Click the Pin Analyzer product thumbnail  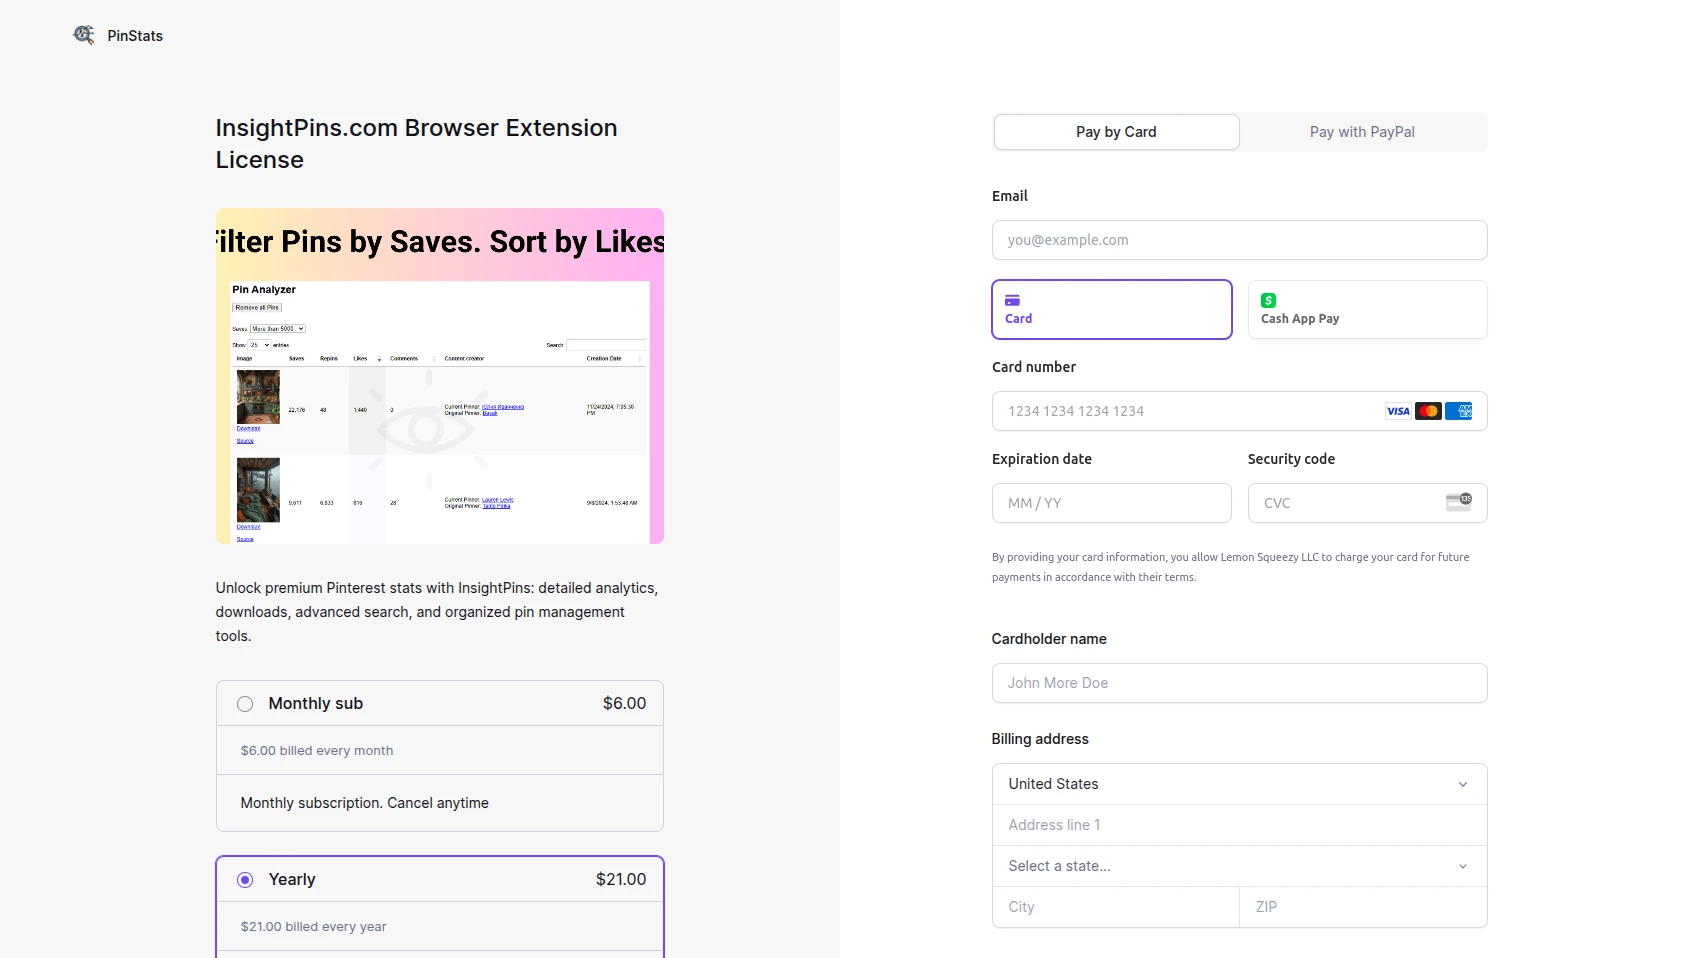[x=440, y=376]
